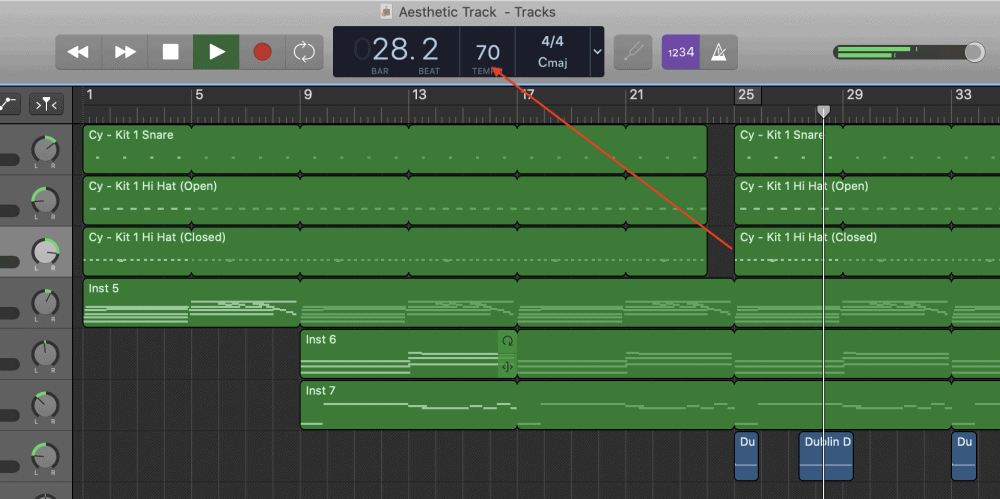Click bar 21 in the timeline ruler
This screenshot has width=1000, height=499.
tap(636, 95)
